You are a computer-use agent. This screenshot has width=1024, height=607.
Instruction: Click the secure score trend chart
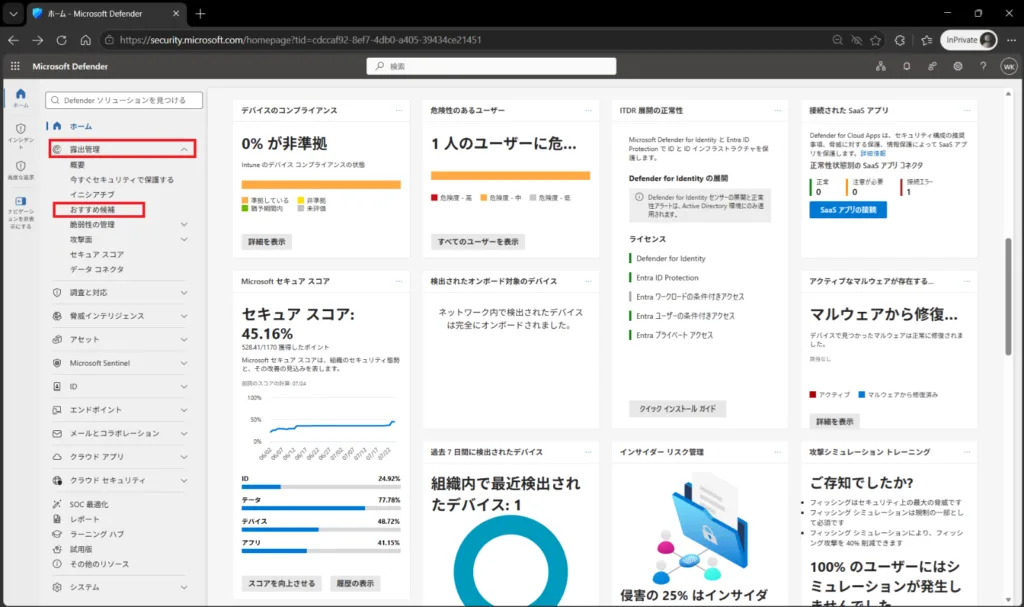coord(321,428)
